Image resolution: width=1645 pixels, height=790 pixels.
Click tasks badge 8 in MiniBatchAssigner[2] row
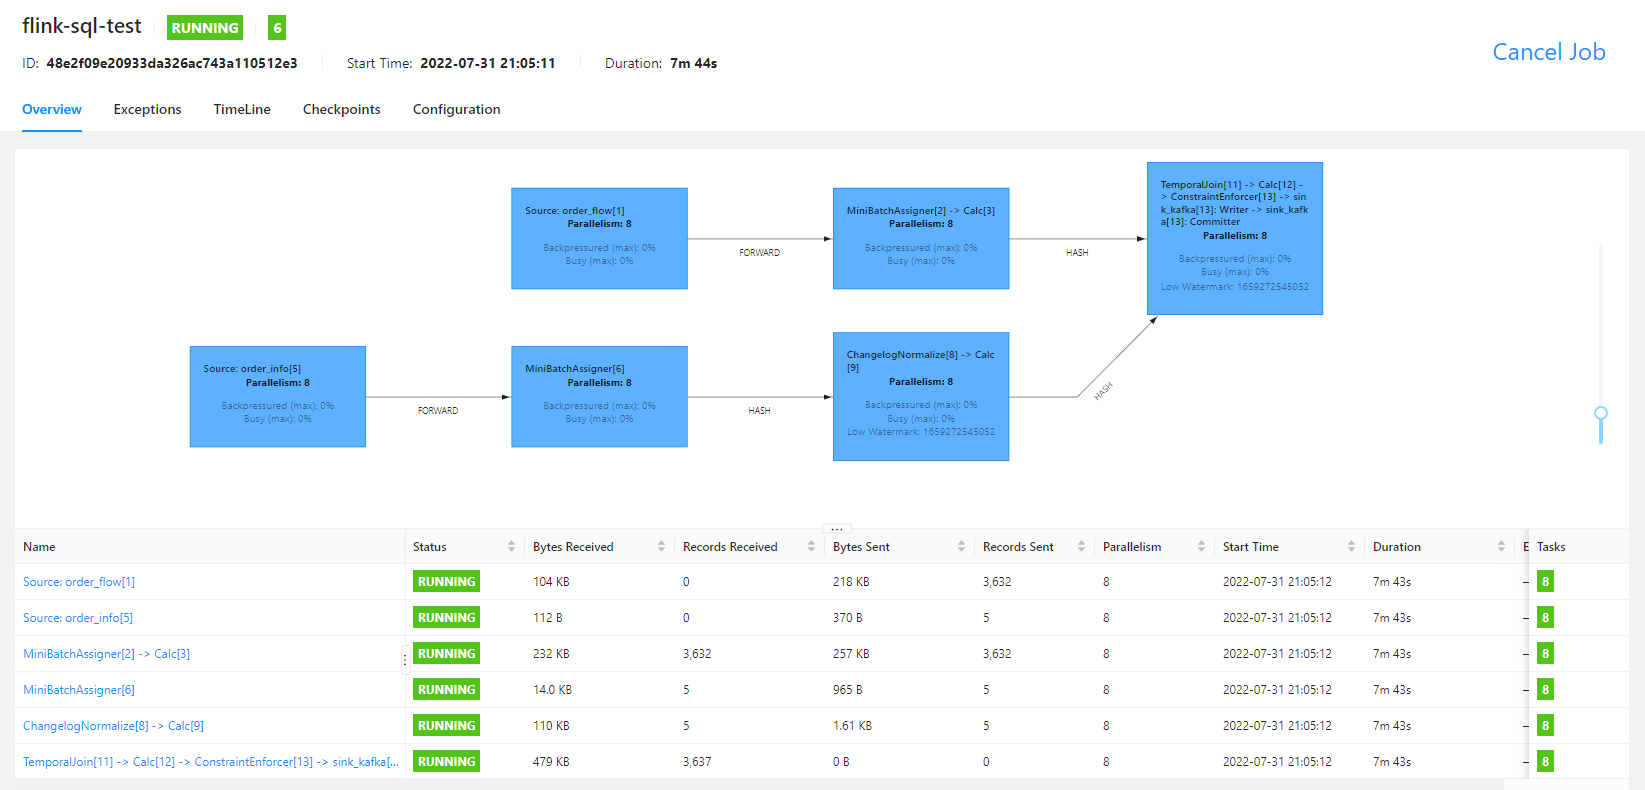click(x=1545, y=654)
